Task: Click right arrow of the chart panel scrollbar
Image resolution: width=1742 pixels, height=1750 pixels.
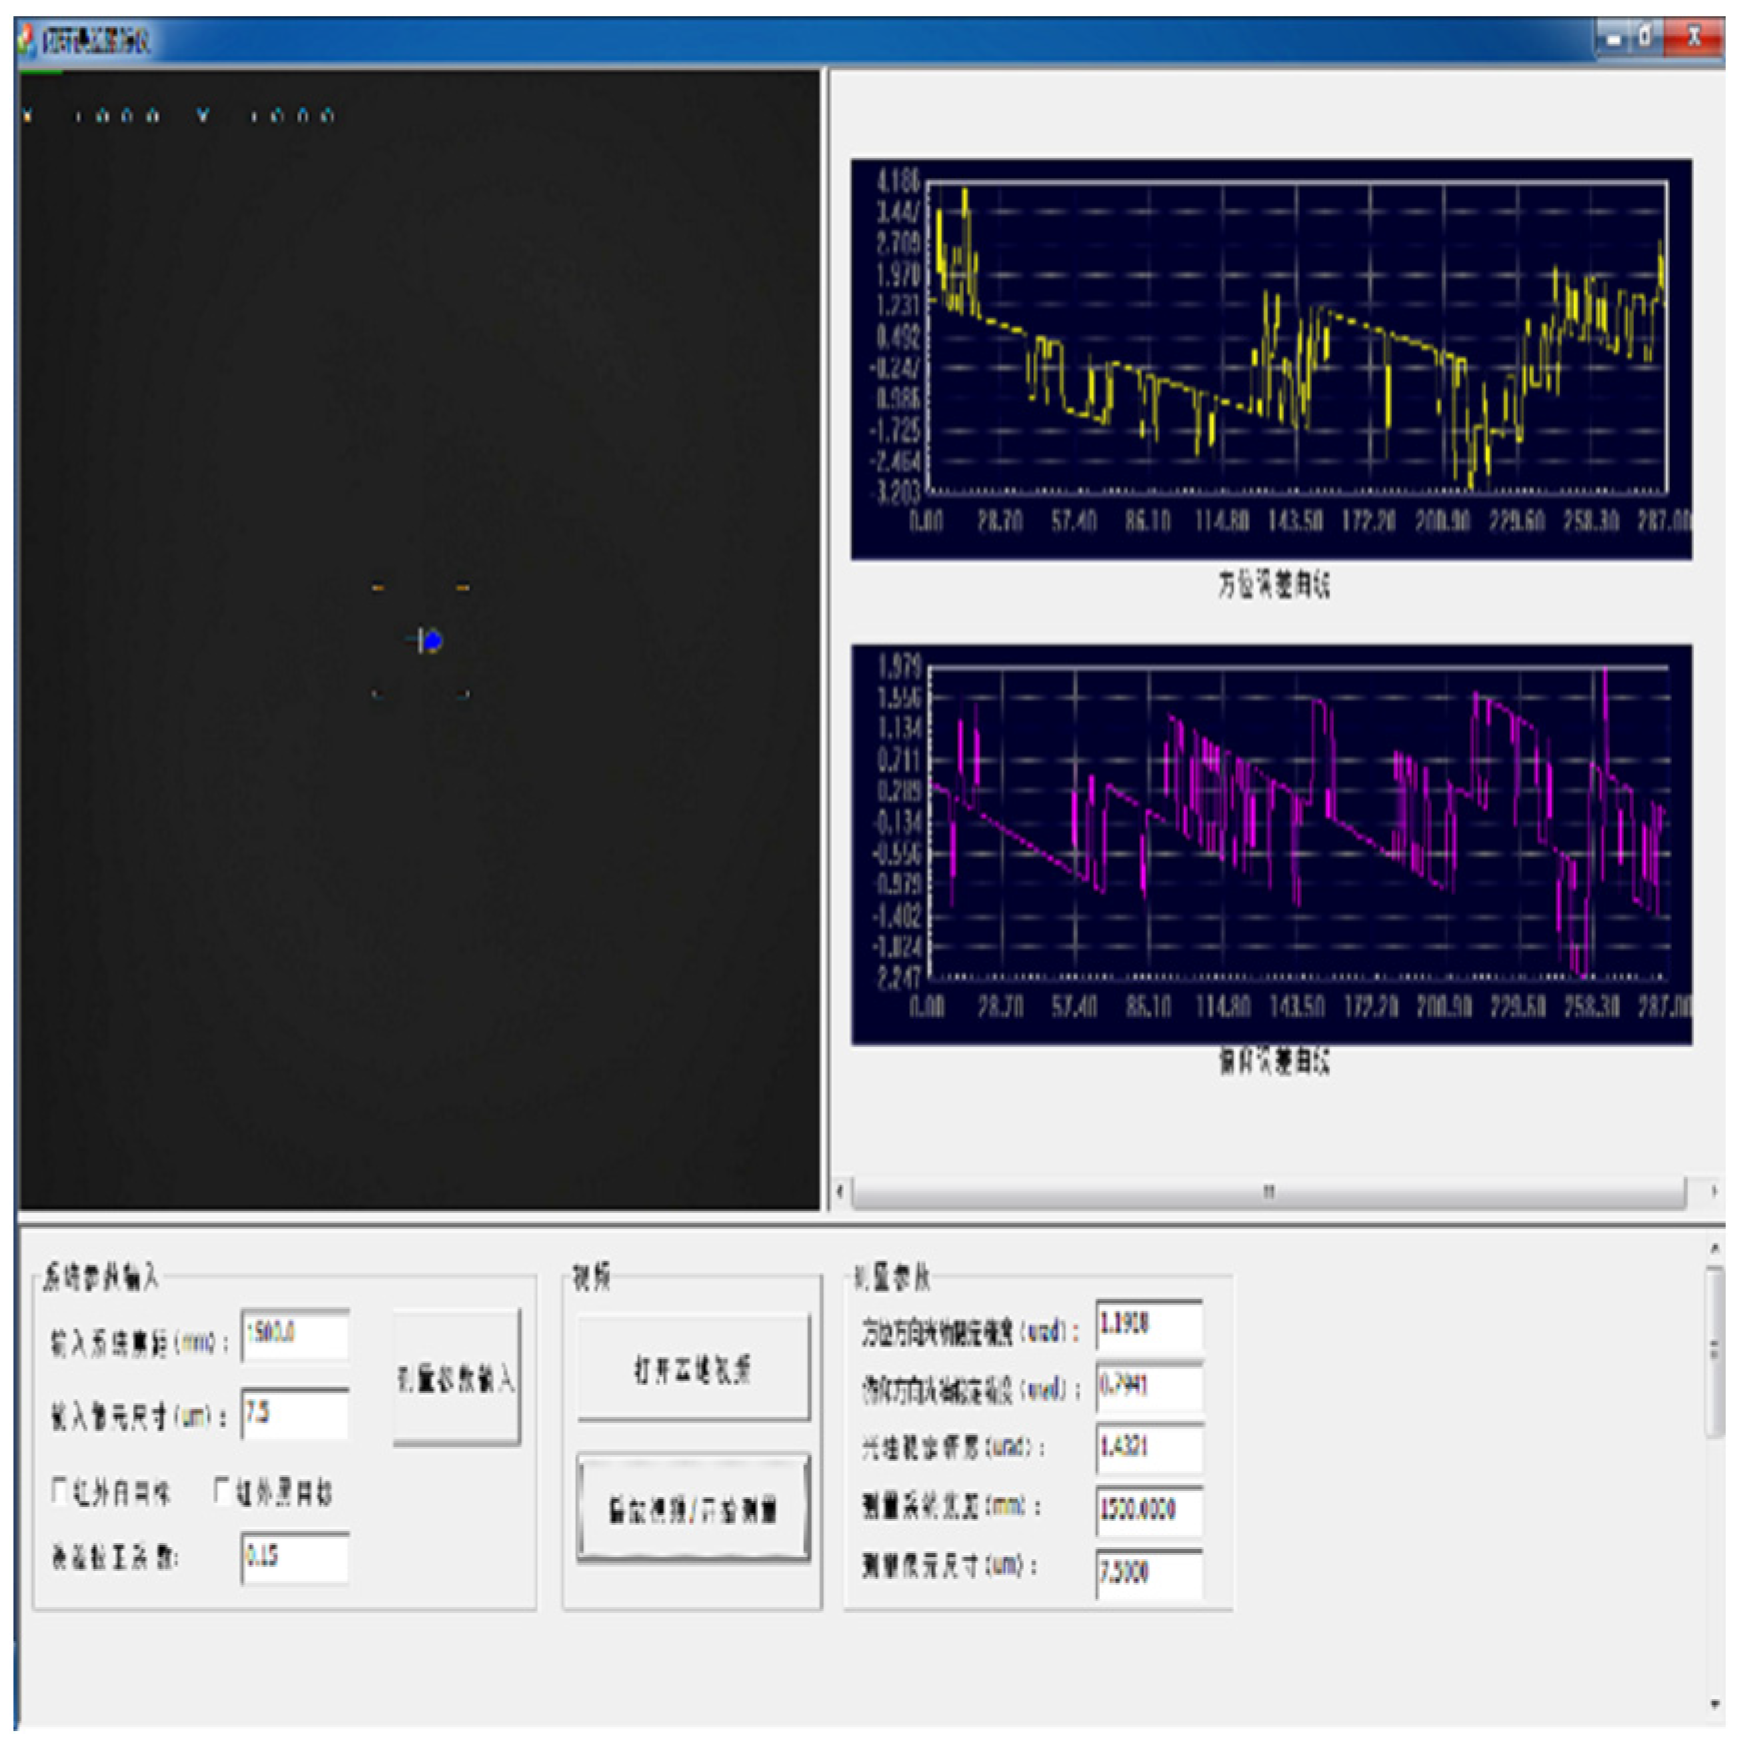Action: [x=1713, y=1191]
